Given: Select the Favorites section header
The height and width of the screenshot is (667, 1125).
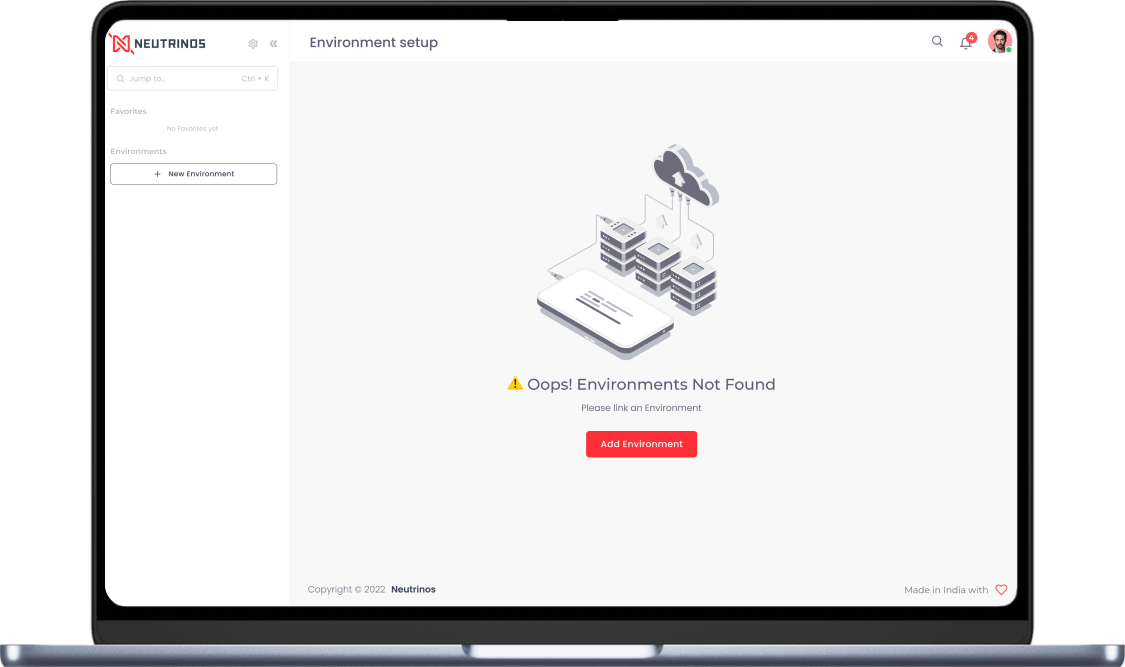Looking at the screenshot, I should click(128, 111).
